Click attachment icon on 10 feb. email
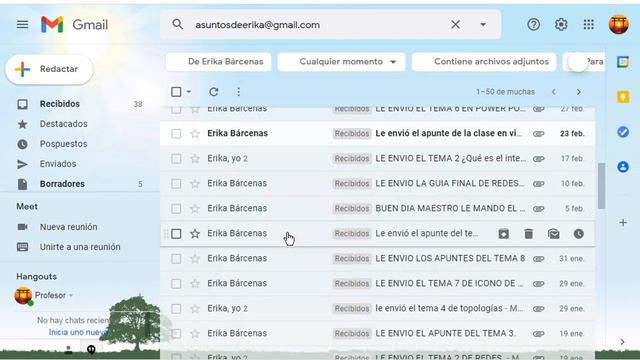 point(538,184)
